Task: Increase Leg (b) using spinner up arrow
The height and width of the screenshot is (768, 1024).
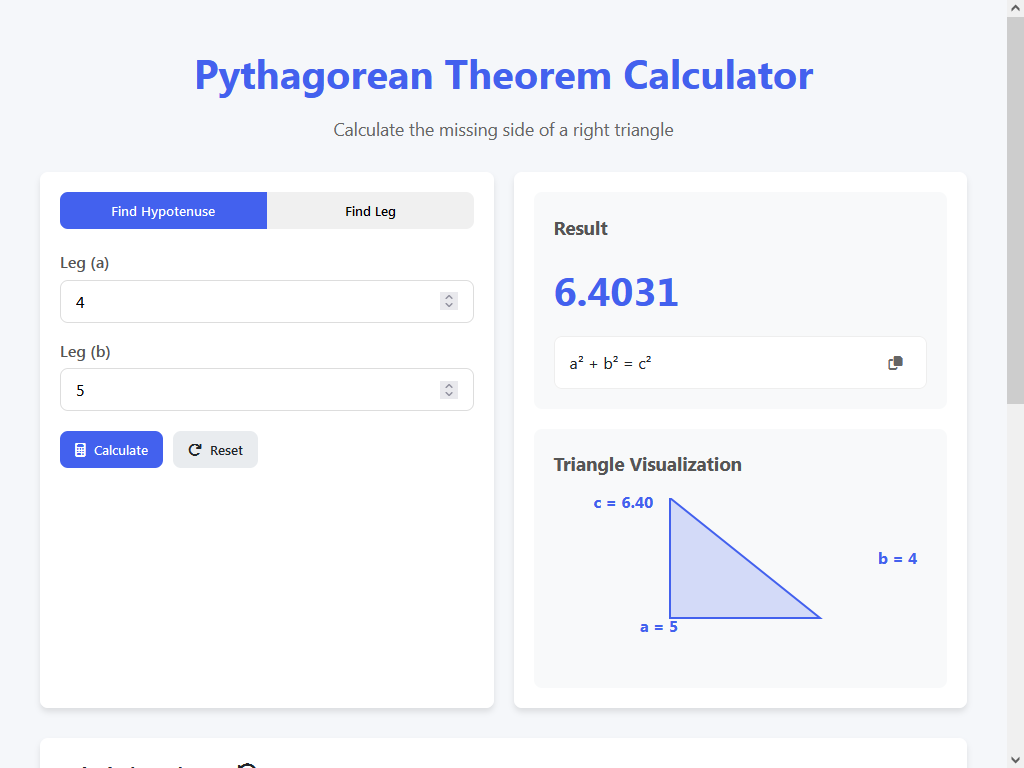Action: [449, 385]
